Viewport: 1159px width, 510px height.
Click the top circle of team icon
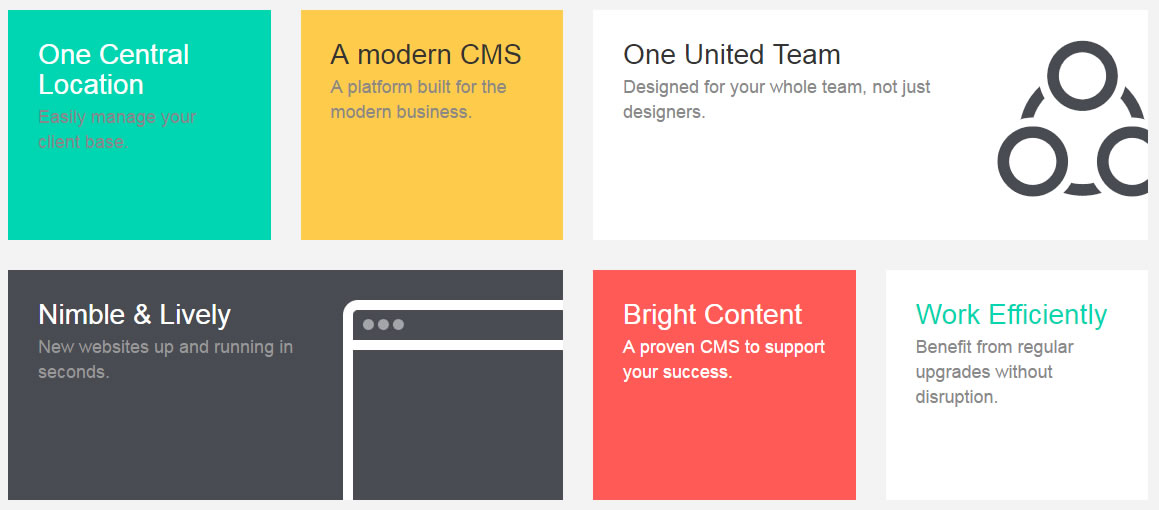tap(1082, 75)
